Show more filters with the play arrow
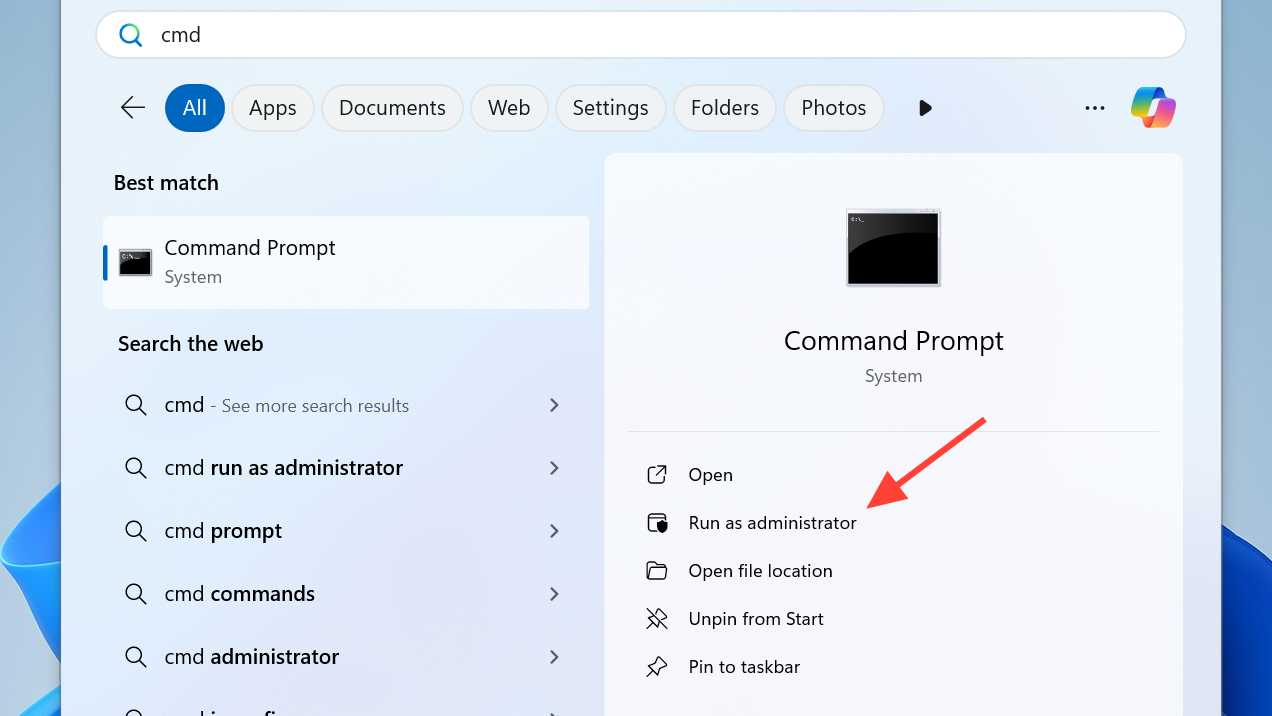 click(x=925, y=108)
